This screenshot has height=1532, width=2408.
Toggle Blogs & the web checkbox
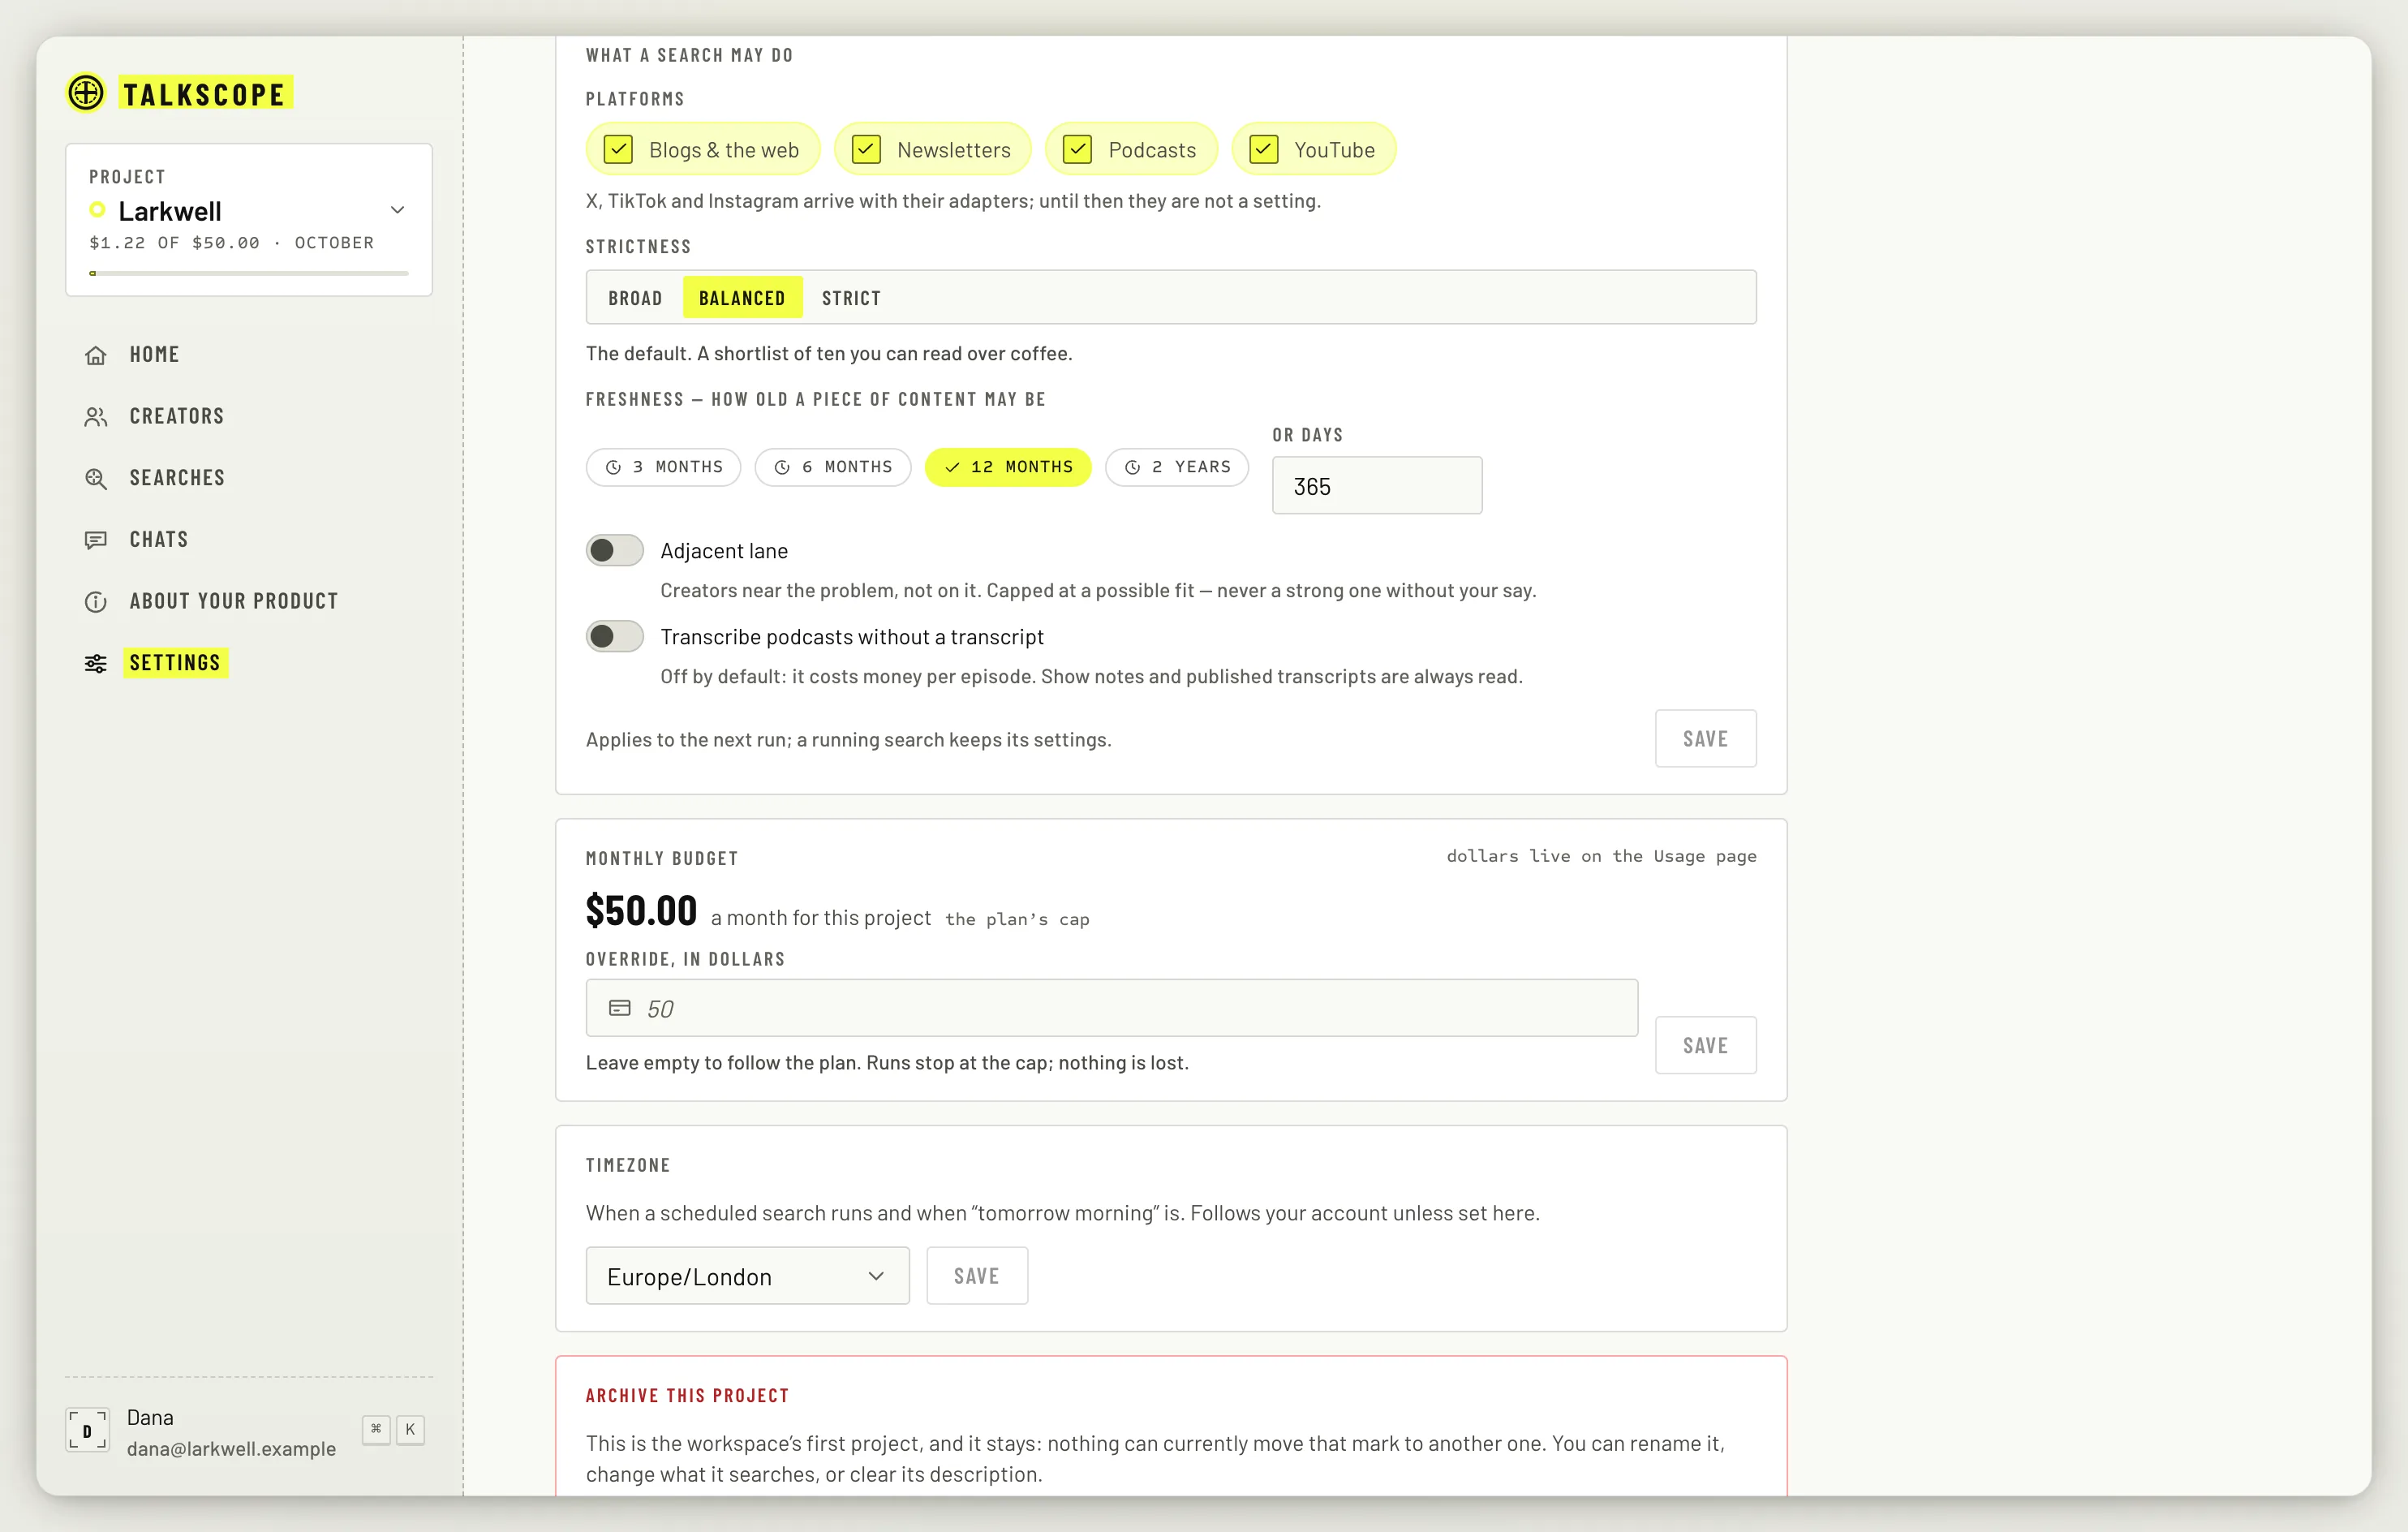point(619,149)
